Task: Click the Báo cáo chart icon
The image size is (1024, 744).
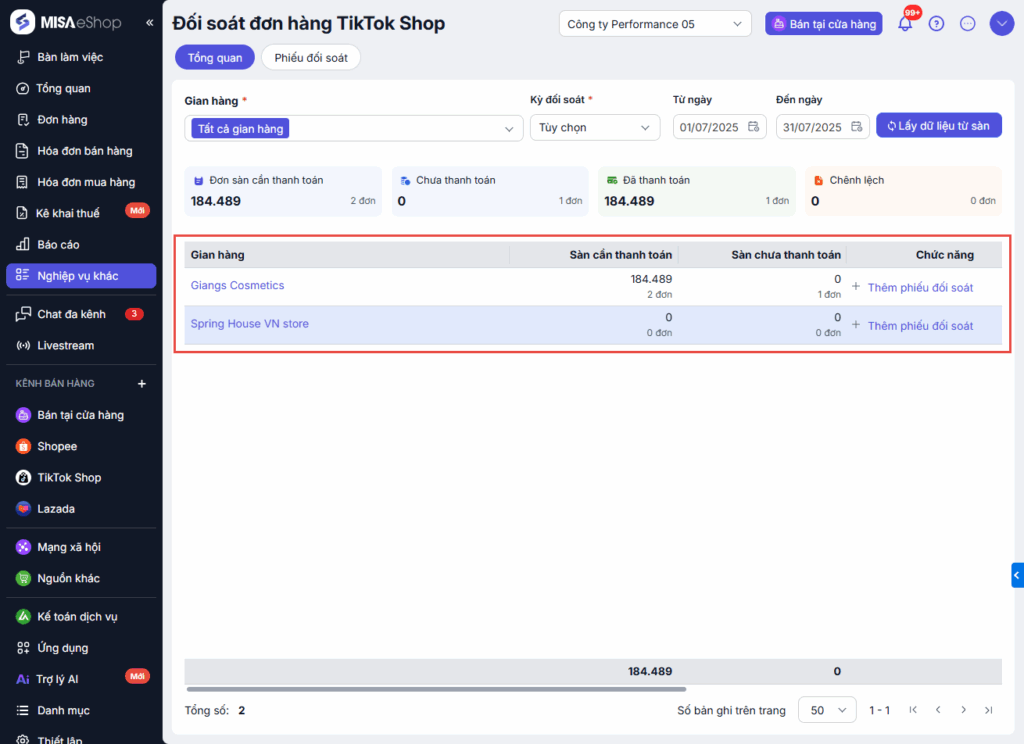Action: [23, 244]
